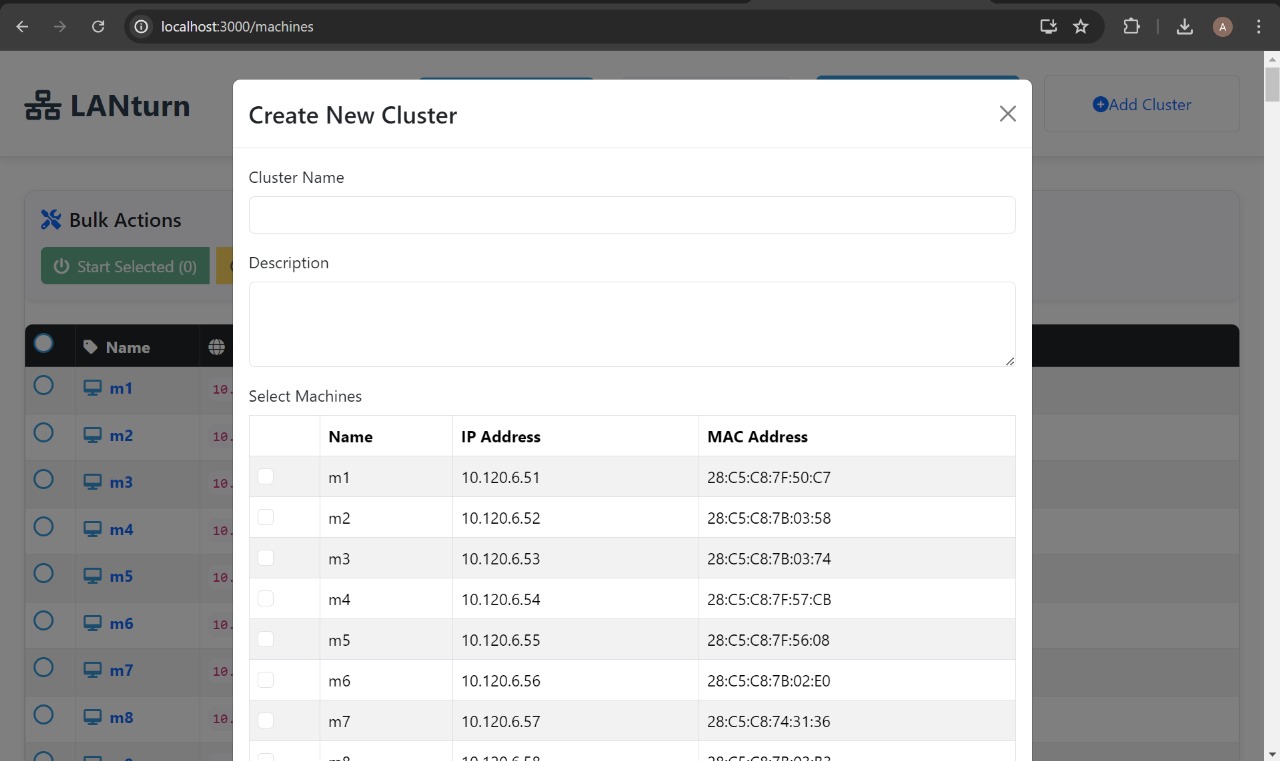The width and height of the screenshot is (1280, 761).
Task: Select the m6 row radio circle
Action: pyautogui.click(x=43, y=620)
